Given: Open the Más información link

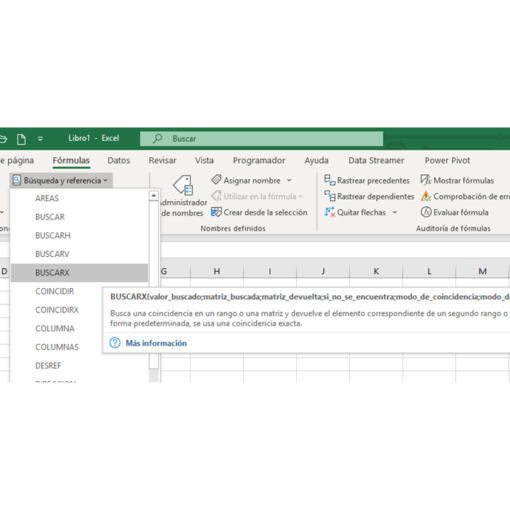Looking at the screenshot, I should pos(156,343).
